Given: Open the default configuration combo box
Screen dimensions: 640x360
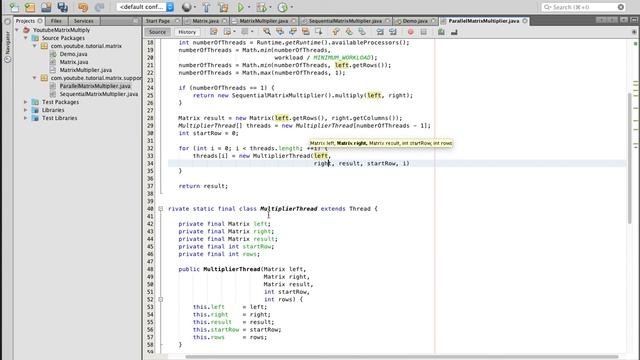Looking at the screenshot, I should [145, 7].
